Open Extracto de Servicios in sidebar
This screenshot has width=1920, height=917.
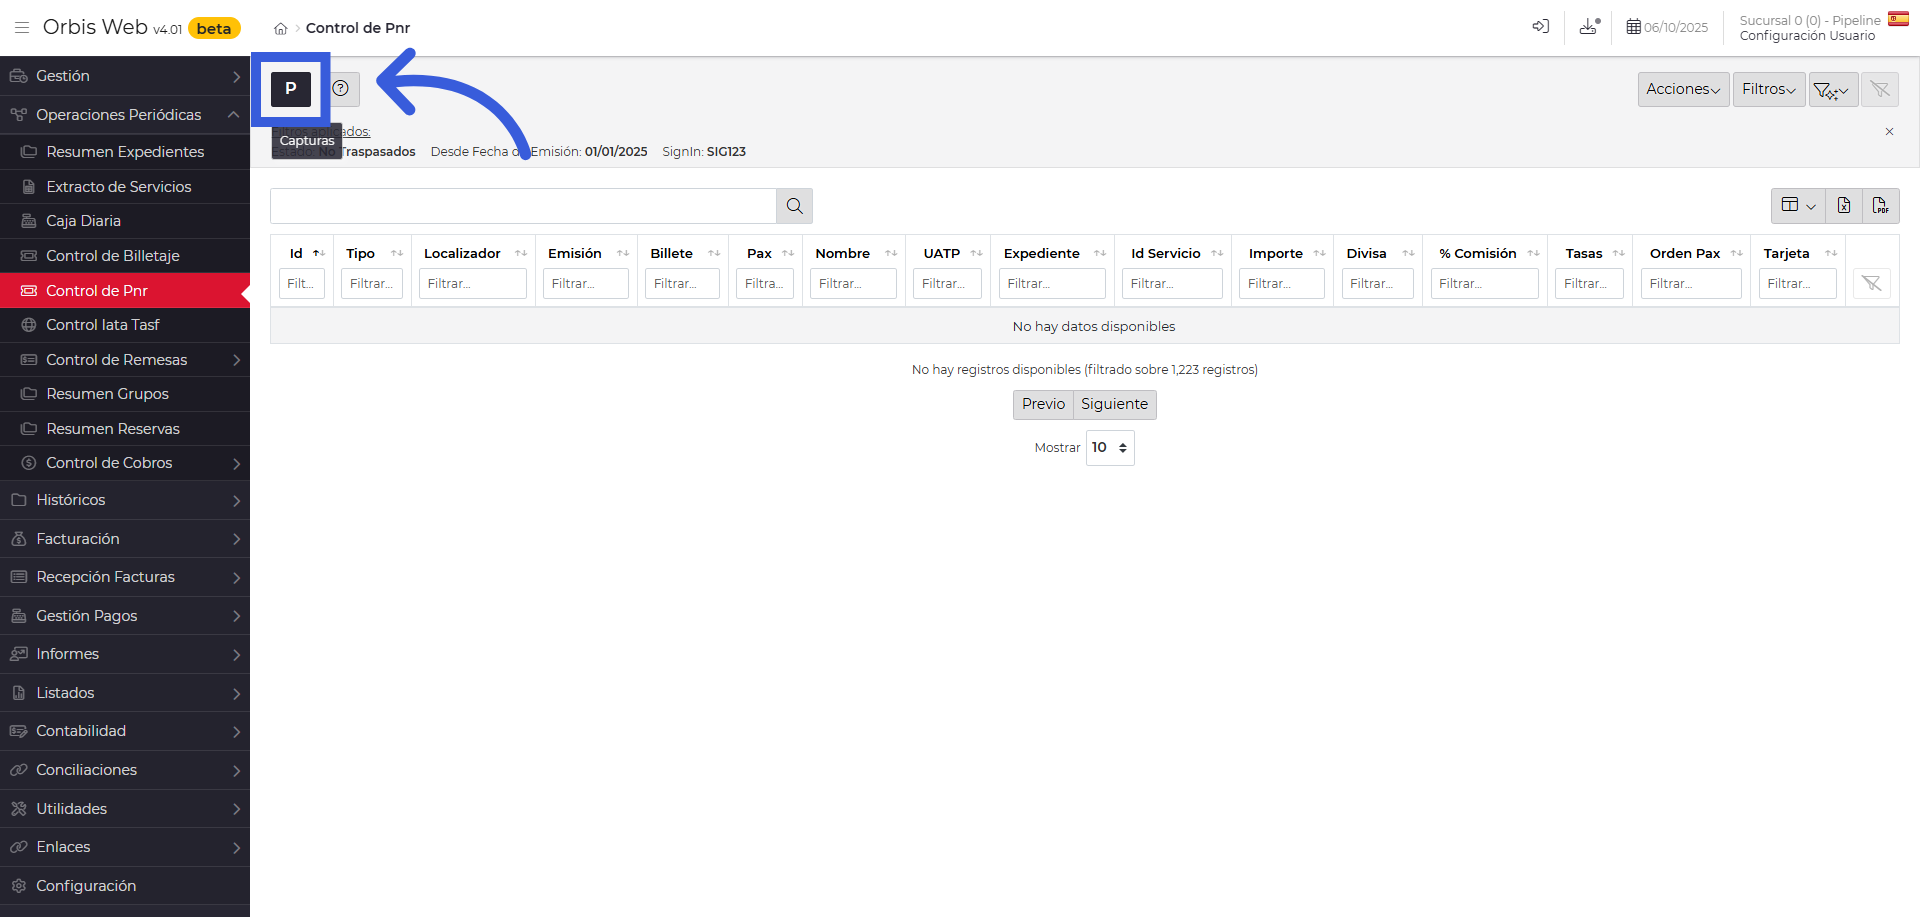[125, 187]
